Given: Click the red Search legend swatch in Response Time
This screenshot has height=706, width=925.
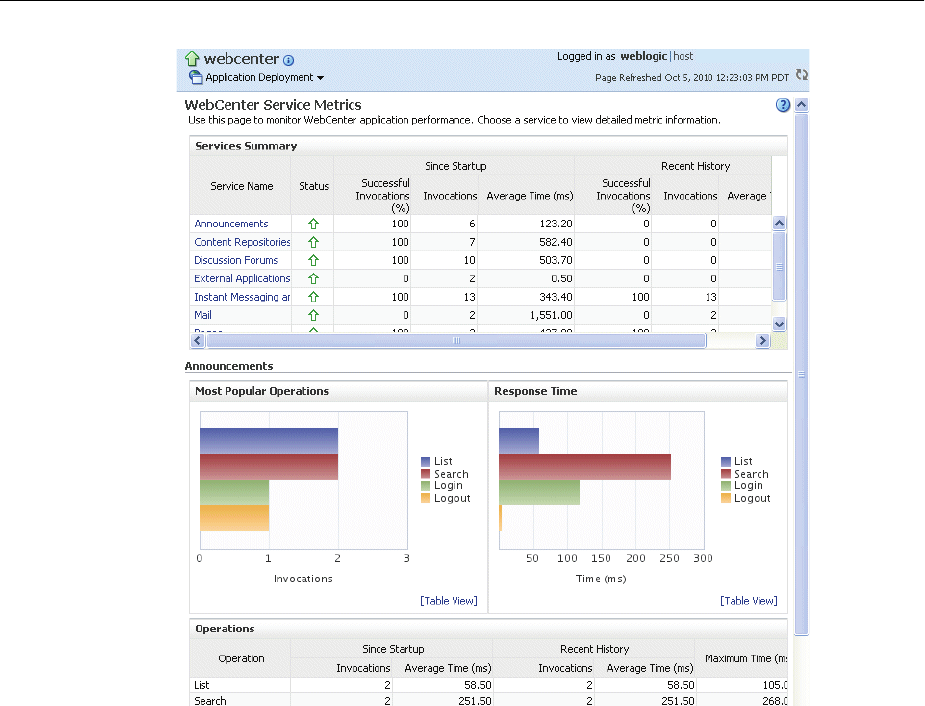Looking at the screenshot, I should (x=725, y=474).
